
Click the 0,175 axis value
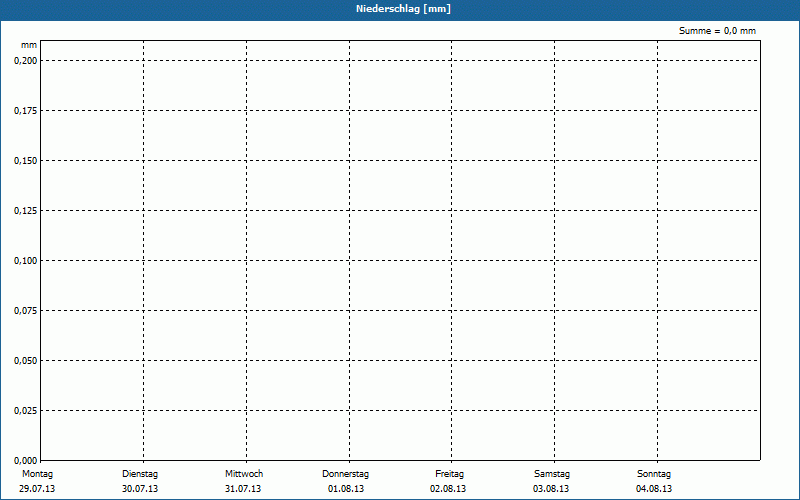click(x=26, y=111)
